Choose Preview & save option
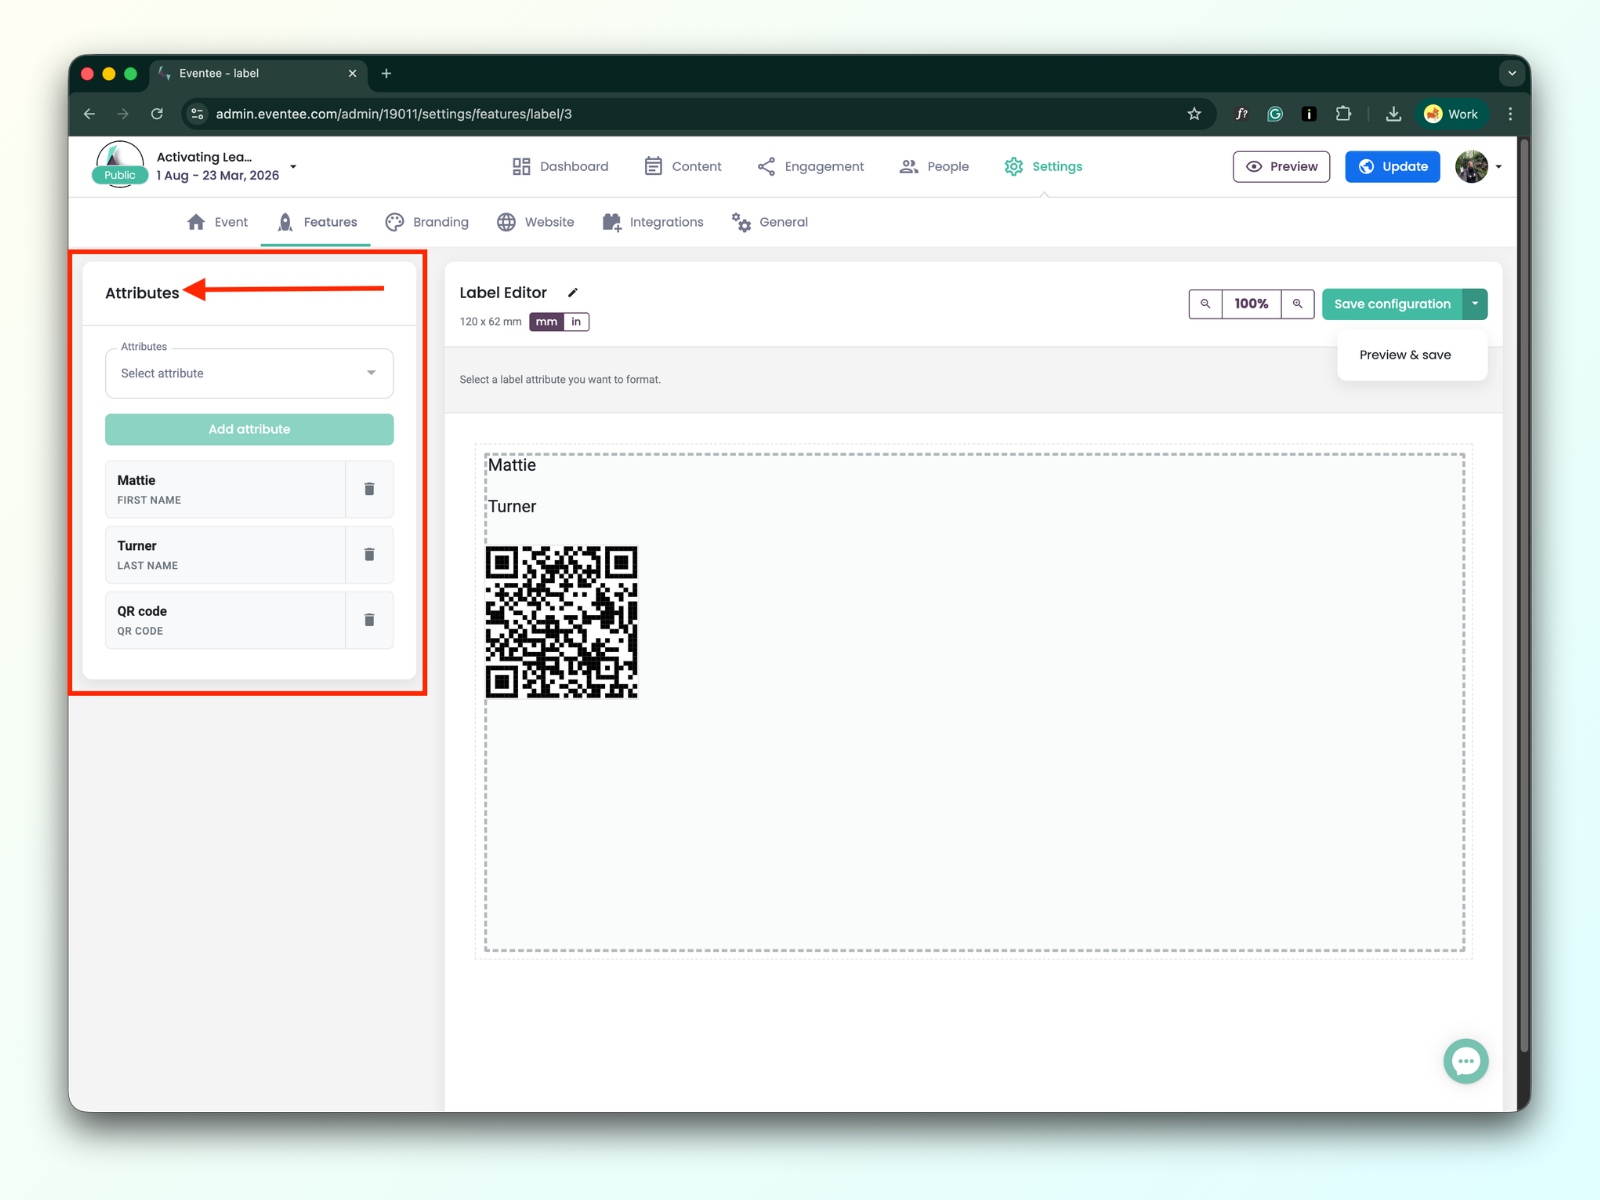 click(1405, 355)
